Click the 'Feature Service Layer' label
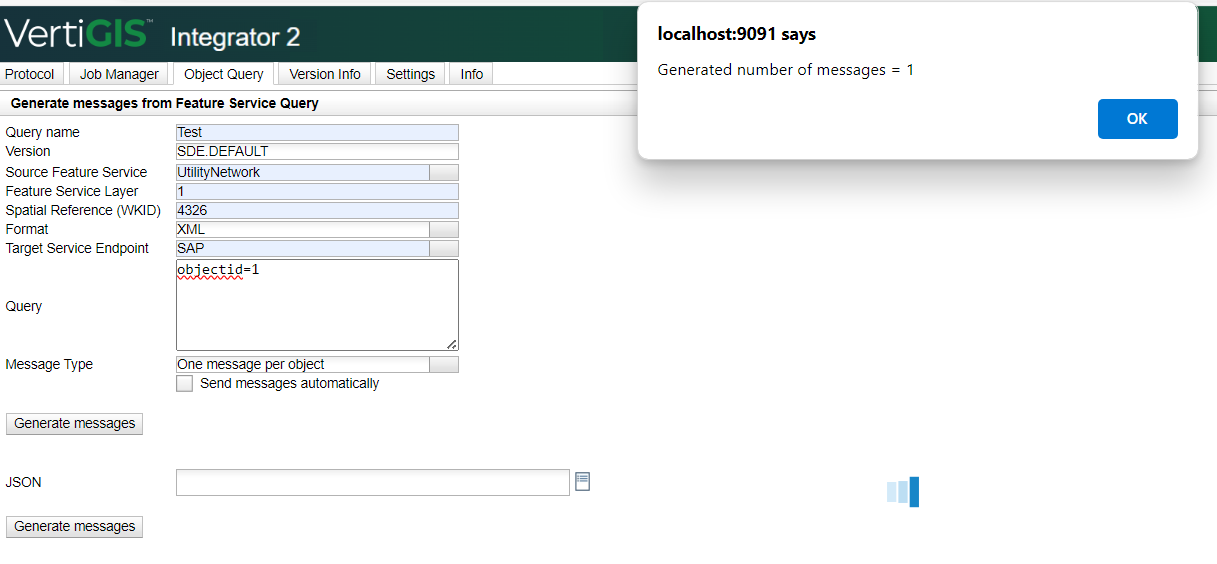Image resolution: width=1217 pixels, height=564 pixels. pyautogui.click(x=72, y=191)
